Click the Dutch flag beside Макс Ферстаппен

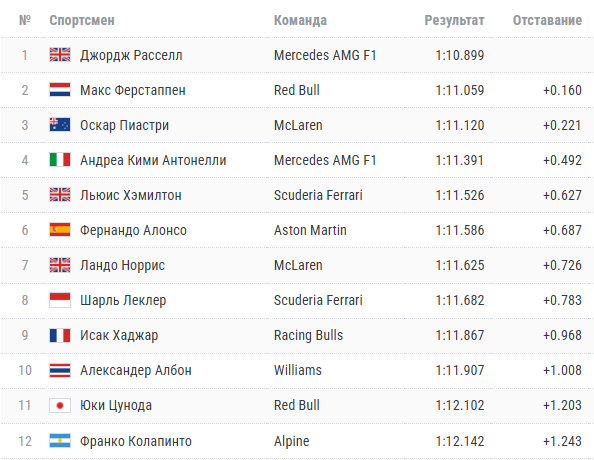[60, 90]
